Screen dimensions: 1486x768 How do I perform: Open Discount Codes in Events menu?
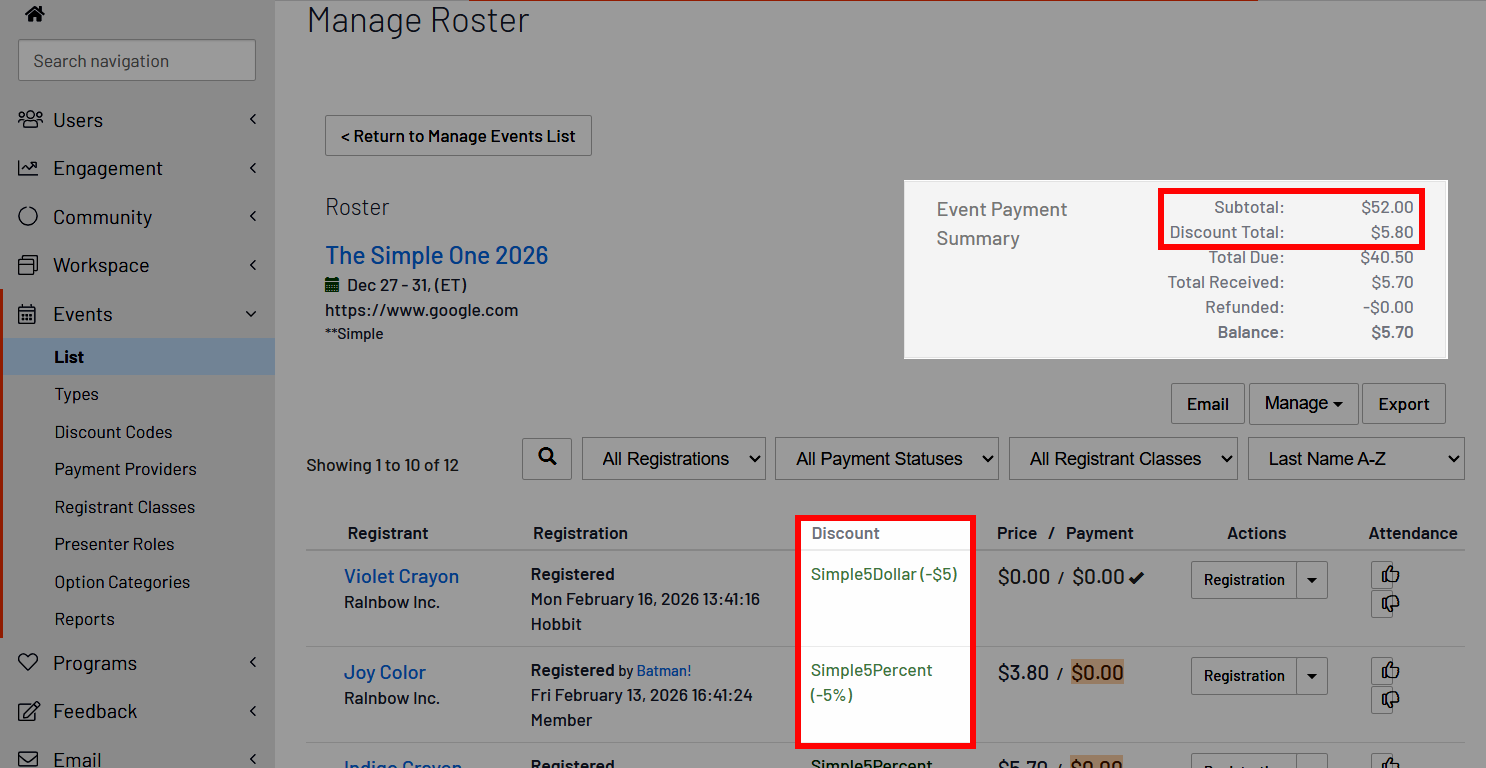[113, 432]
